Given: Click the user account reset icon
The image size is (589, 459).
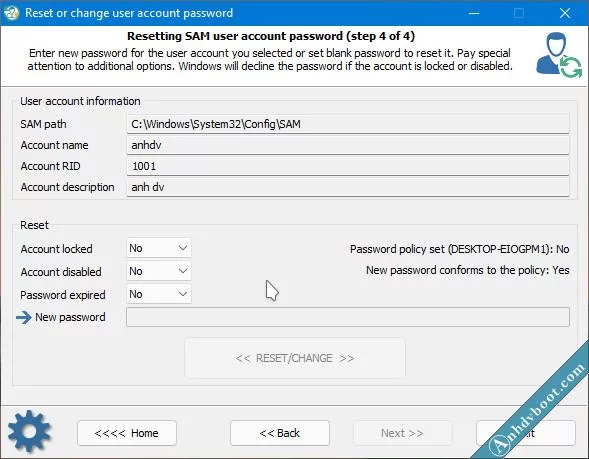Looking at the screenshot, I should pos(559,55).
